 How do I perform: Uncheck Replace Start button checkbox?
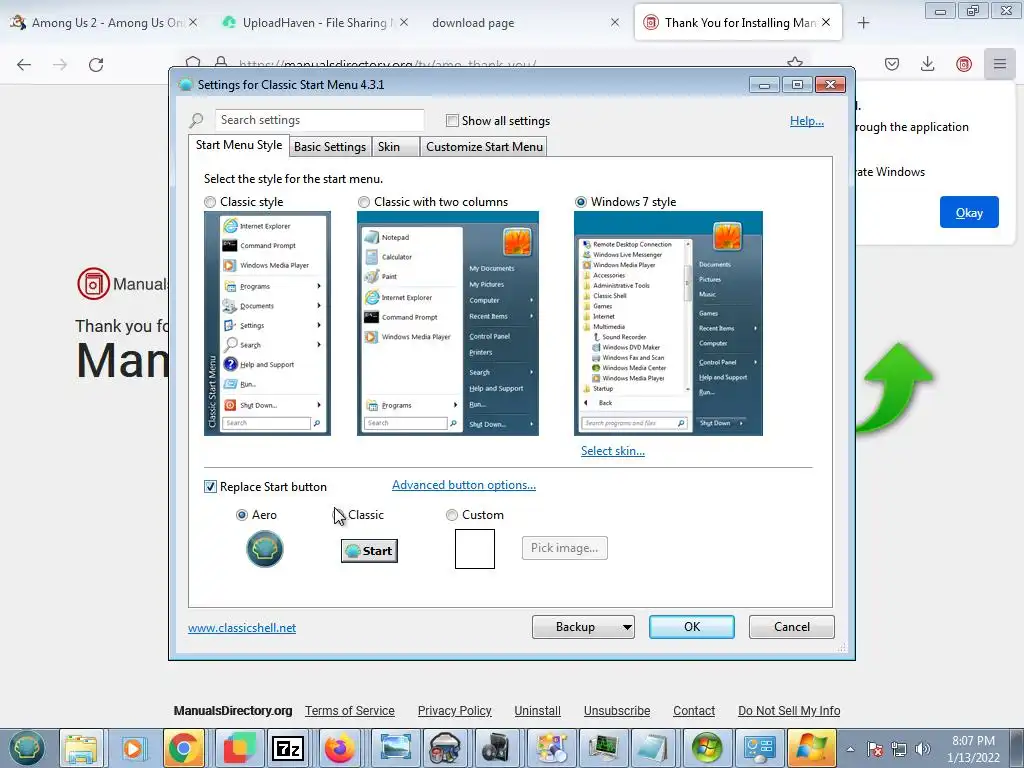(x=210, y=487)
